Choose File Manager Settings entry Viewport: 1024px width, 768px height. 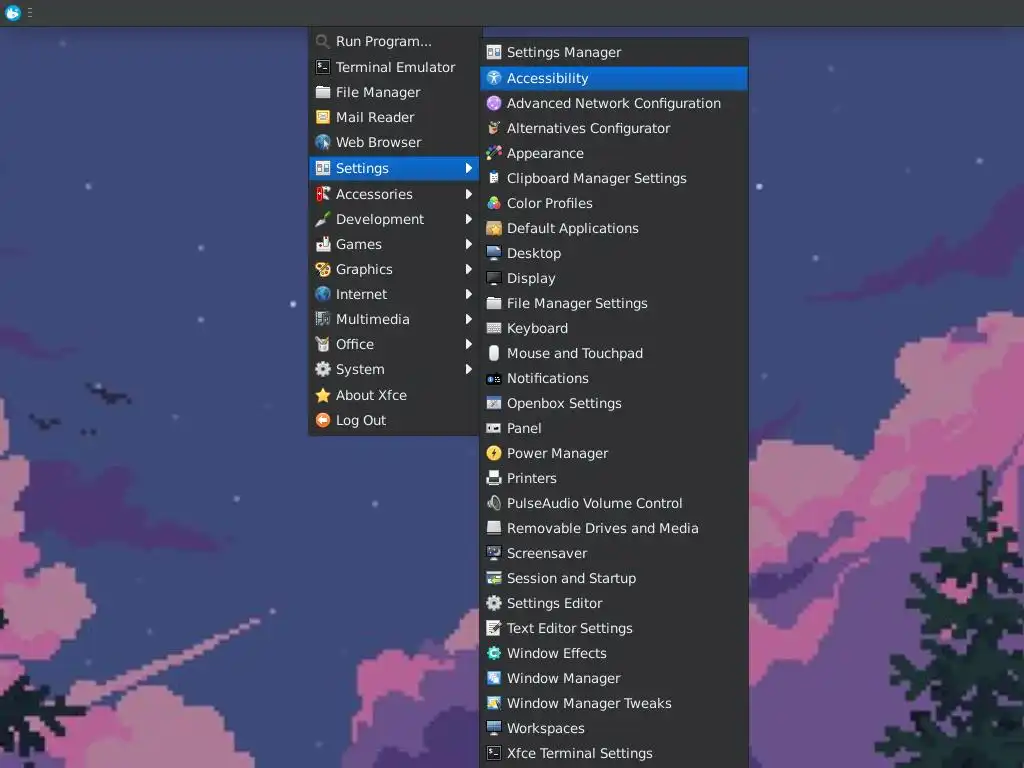point(614,303)
